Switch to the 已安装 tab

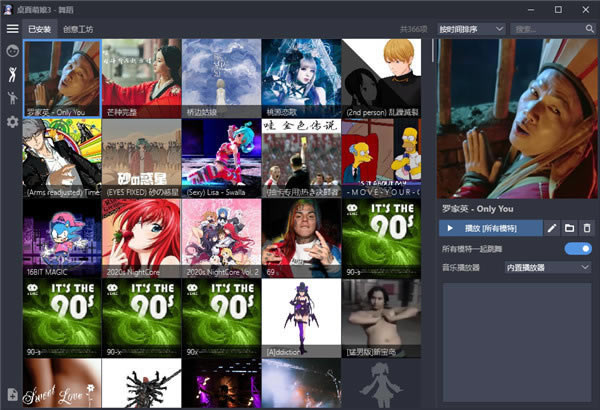click(39, 29)
